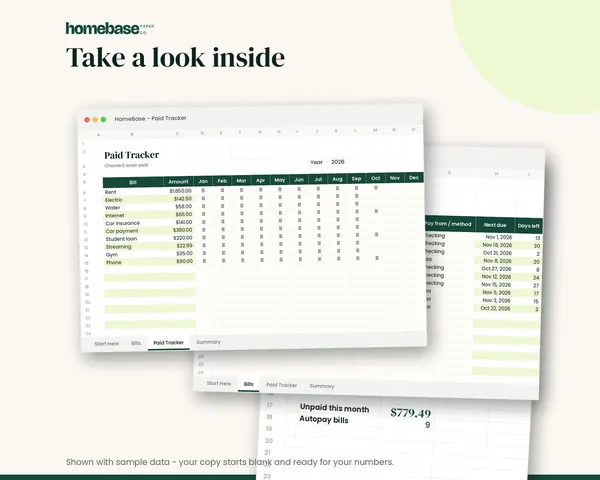Click the red close dot on Paid Tracker window

tap(87, 120)
